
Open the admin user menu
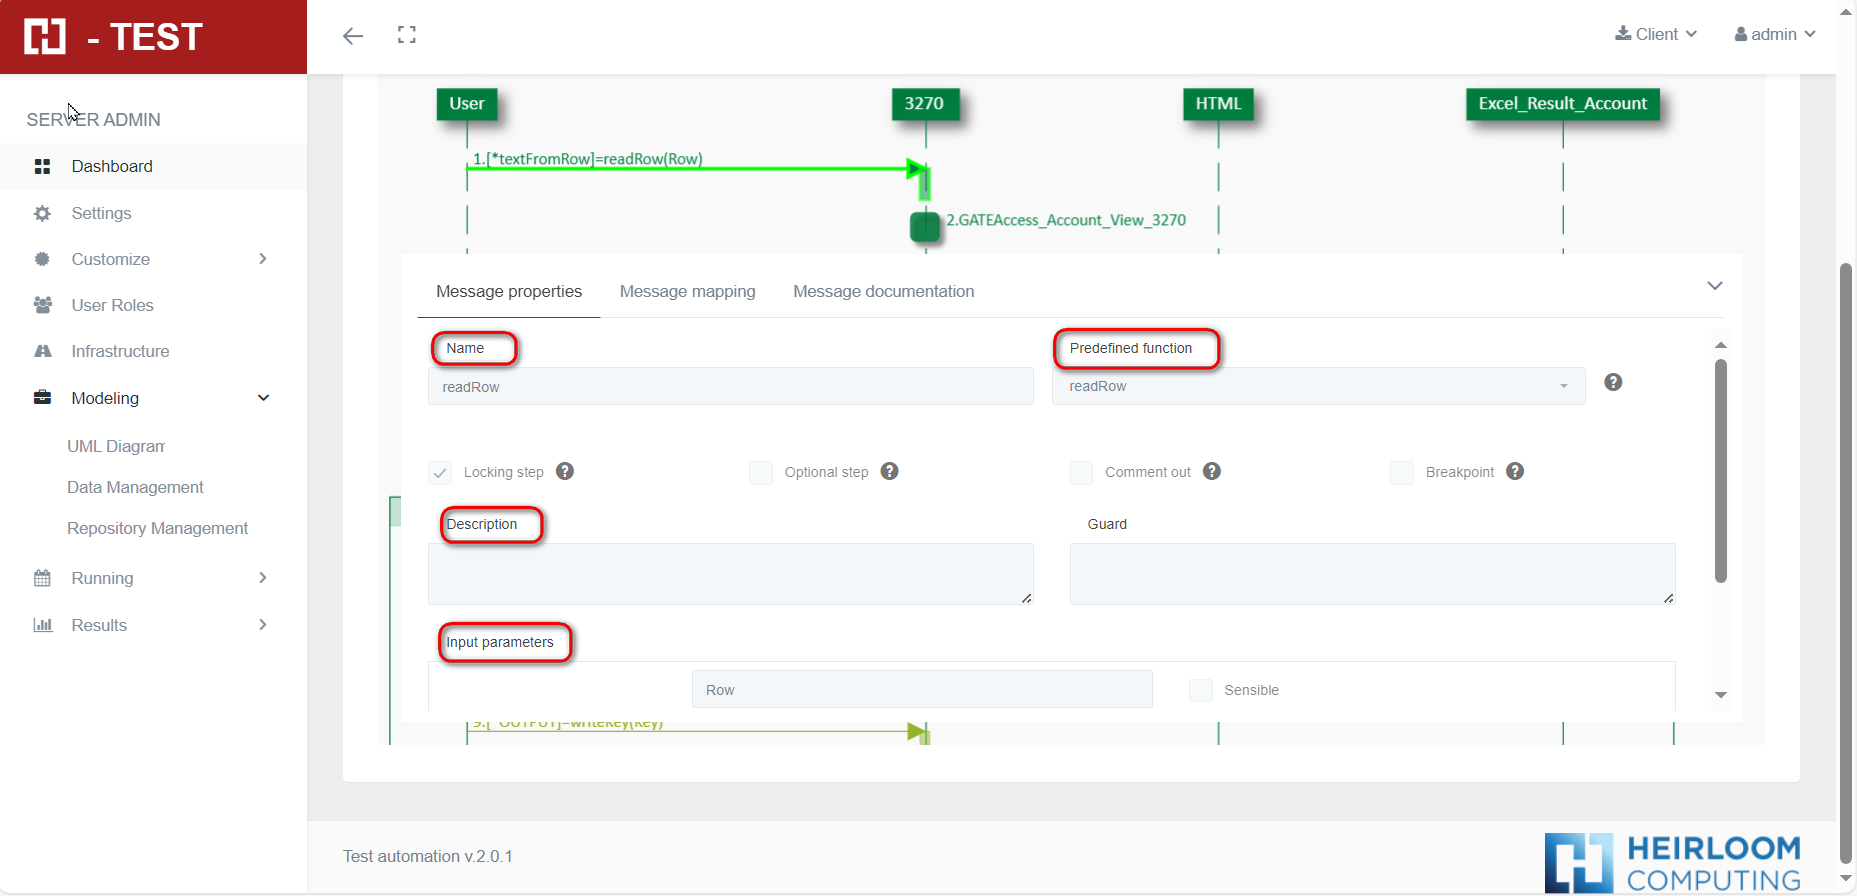point(1775,34)
